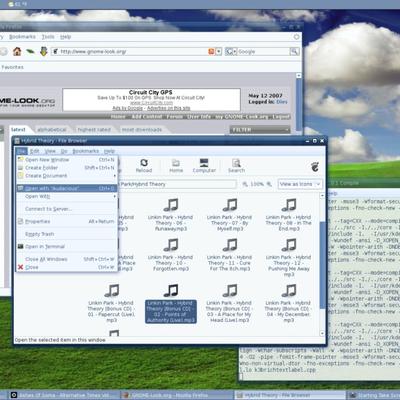This screenshot has width=400, height=400.
Task: Open the FILTER dropdown on GNOME-Look page
Action: click(260, 130)
